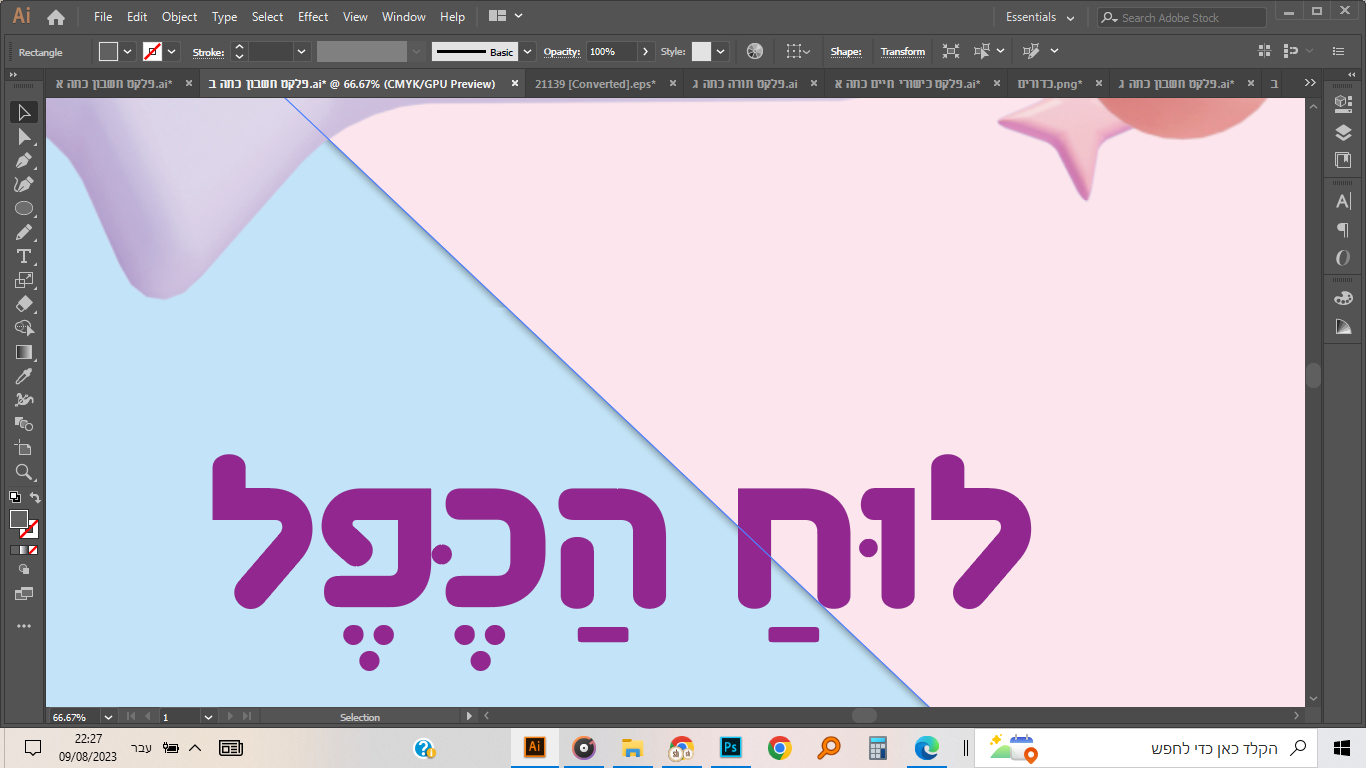Image resolution: width=1366 pixels, height=768 pixels.
Task: Open Recolor Artwork wheel in control bar
Action: click(x=755, y=51)
